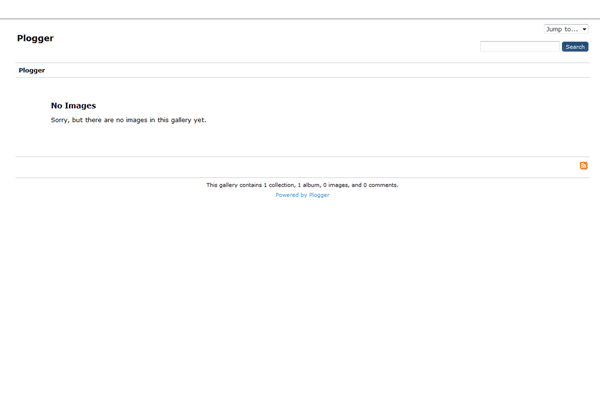
Task: Subscribe via the RSS icon above the footer
Action: pyautogui.click(x=584, y=165)
